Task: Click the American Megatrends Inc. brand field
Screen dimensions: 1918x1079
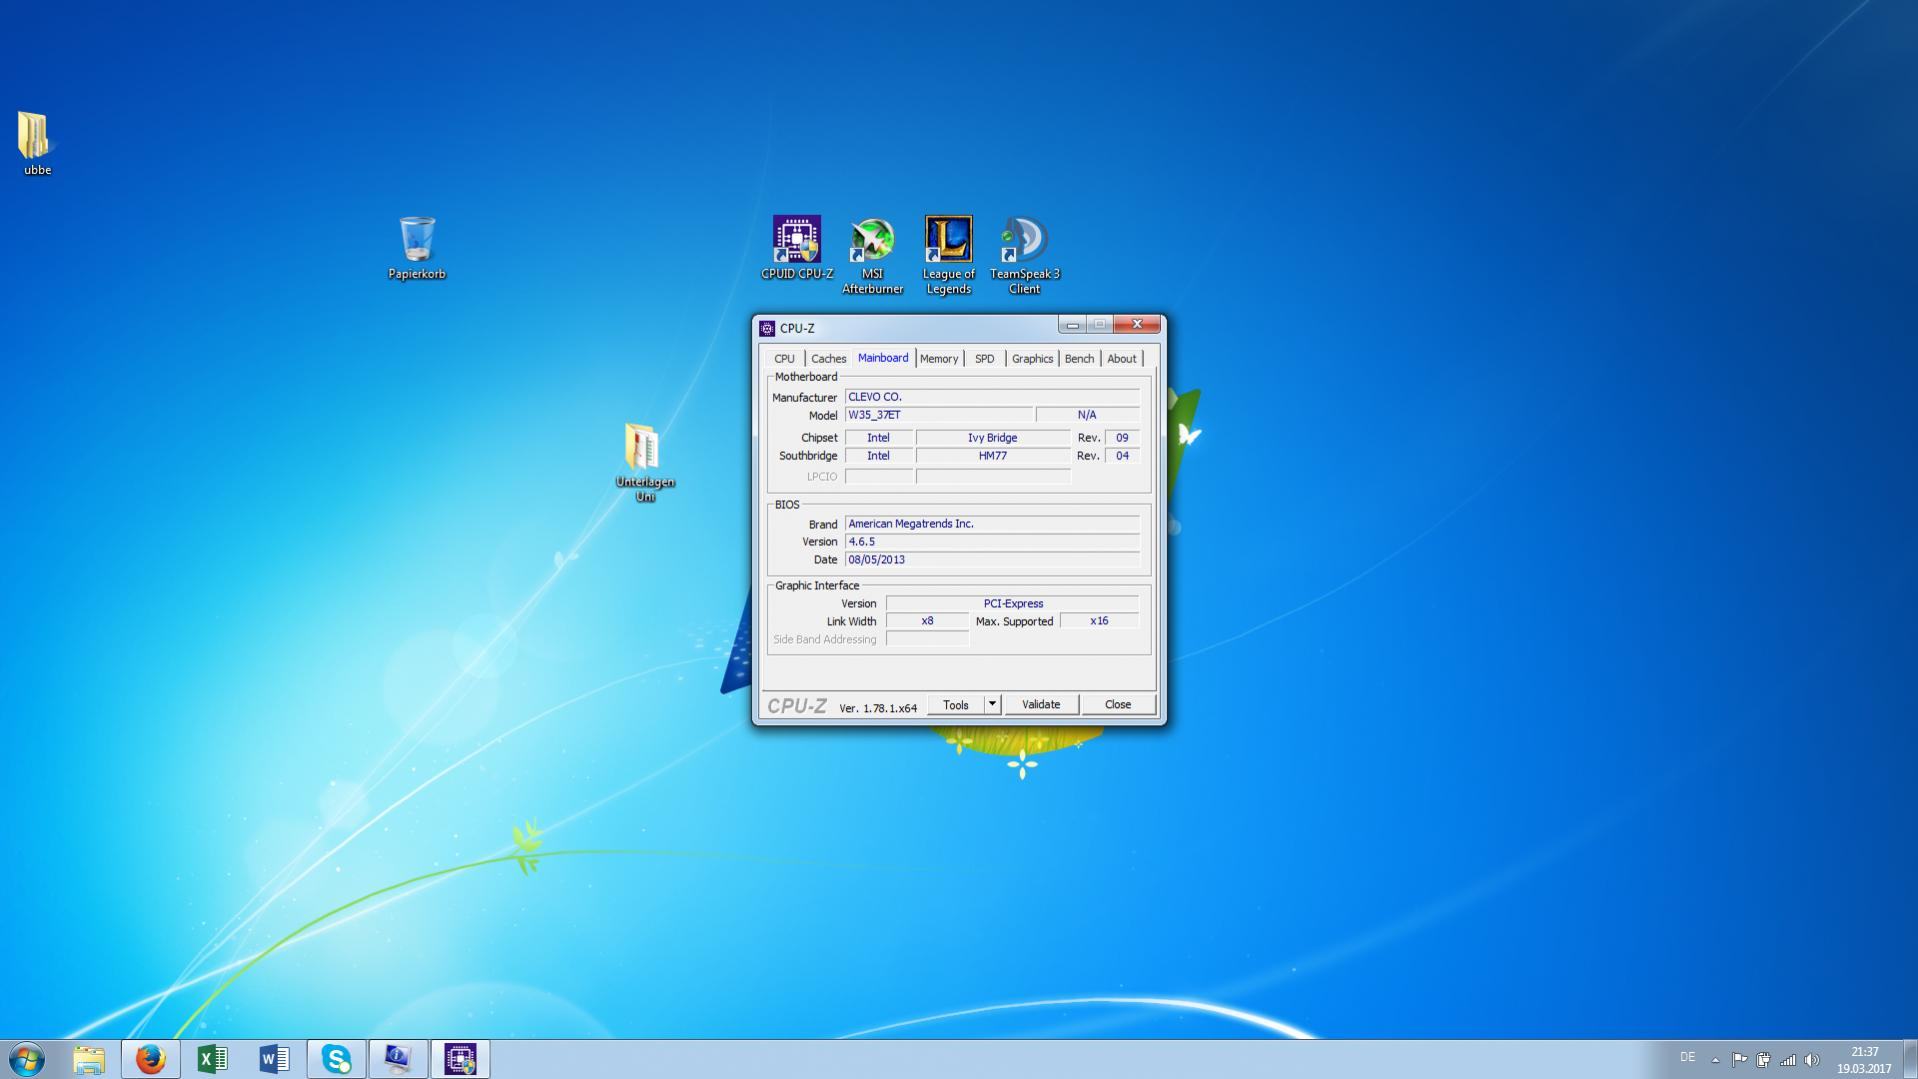Action: (992, 524)
